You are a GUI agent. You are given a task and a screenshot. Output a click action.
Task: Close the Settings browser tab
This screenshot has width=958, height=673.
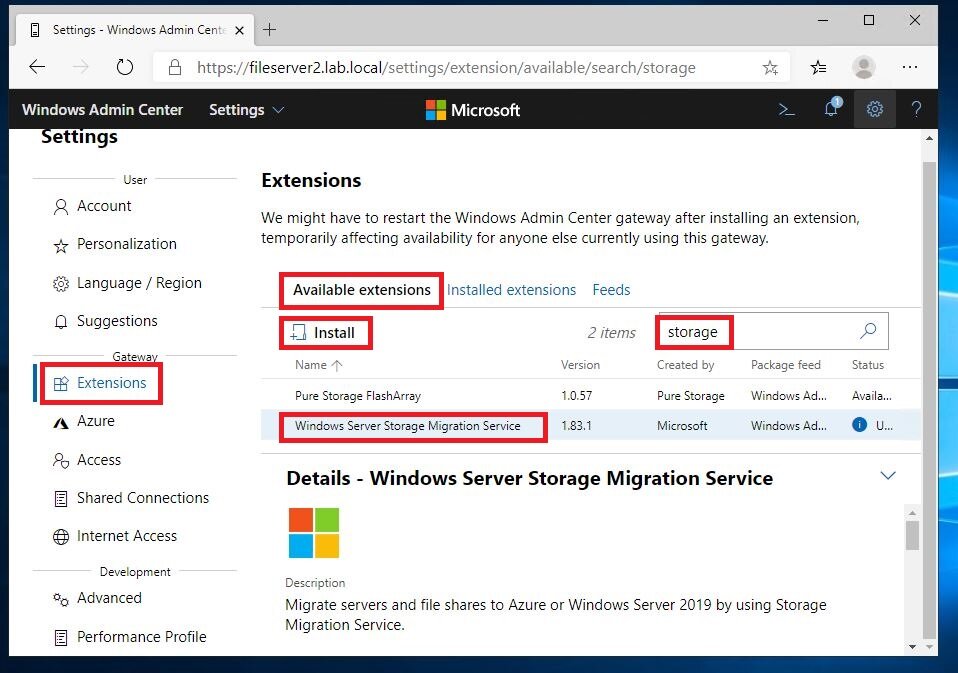[x=240, y=30]
